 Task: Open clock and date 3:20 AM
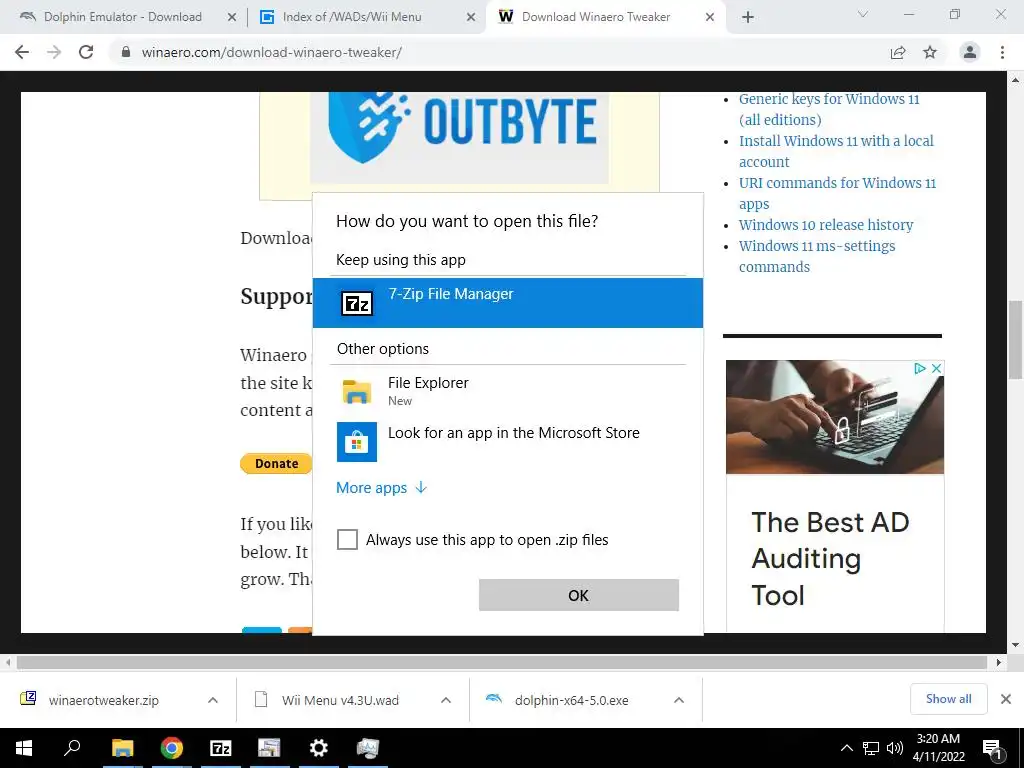tap(938, 748)
